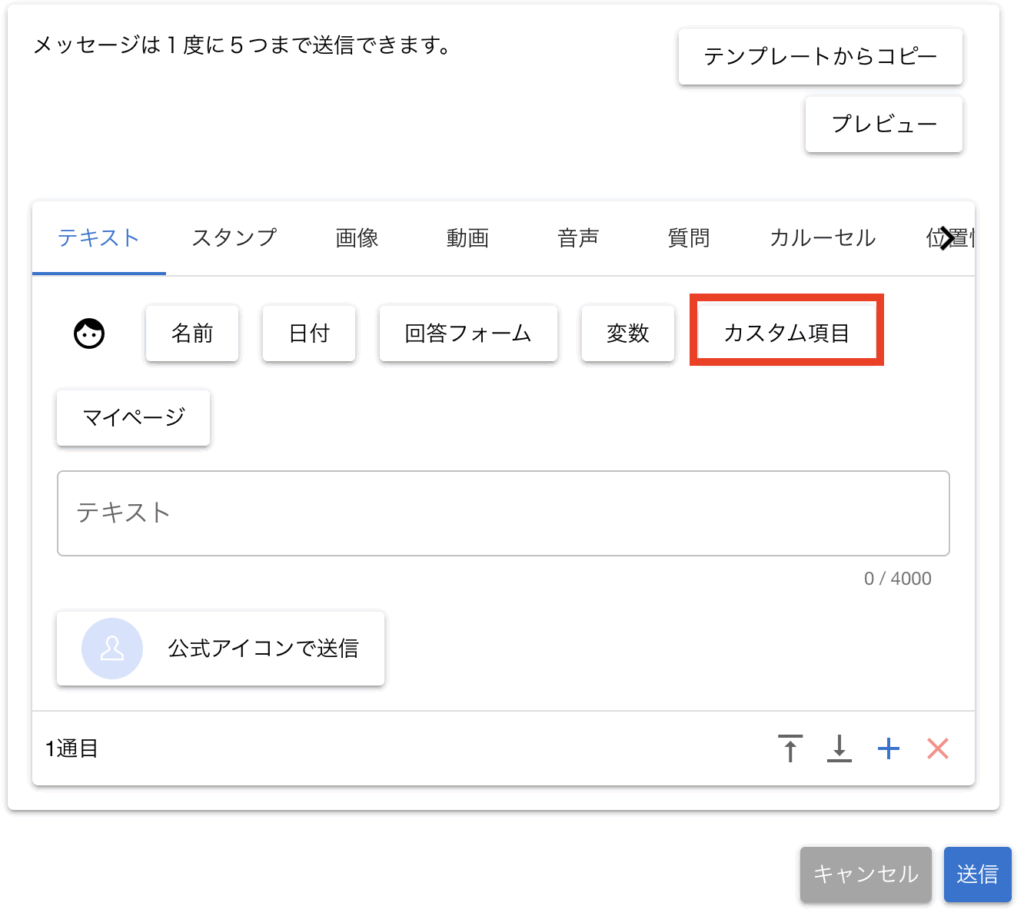
Task: Open プレビュー of the message
Action: [x=884, y=125]
